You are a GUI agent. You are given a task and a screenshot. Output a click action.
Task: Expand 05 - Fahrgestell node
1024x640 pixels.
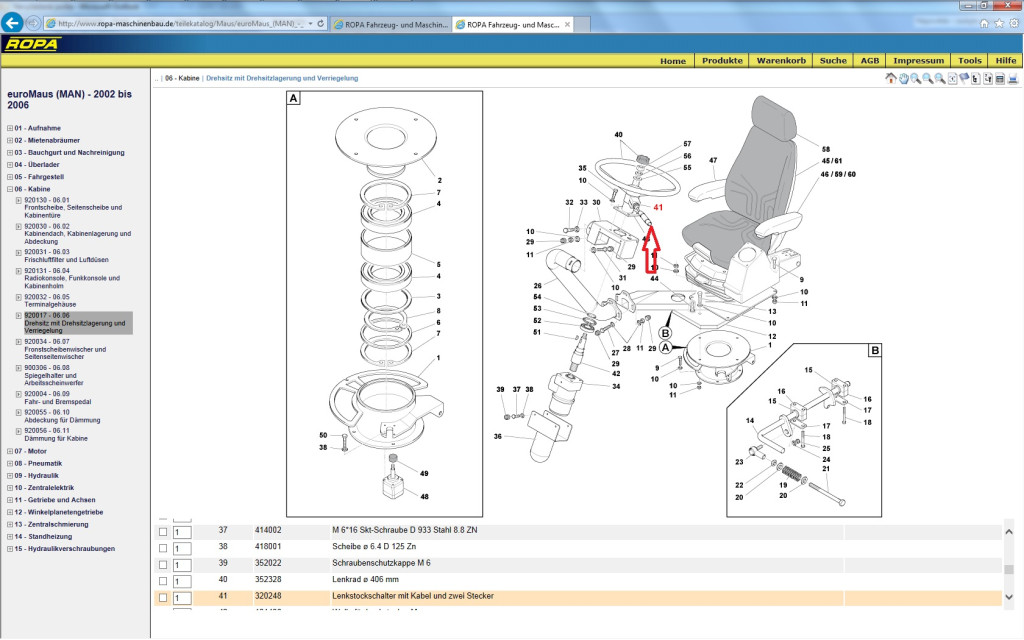[x=10, y=177]
